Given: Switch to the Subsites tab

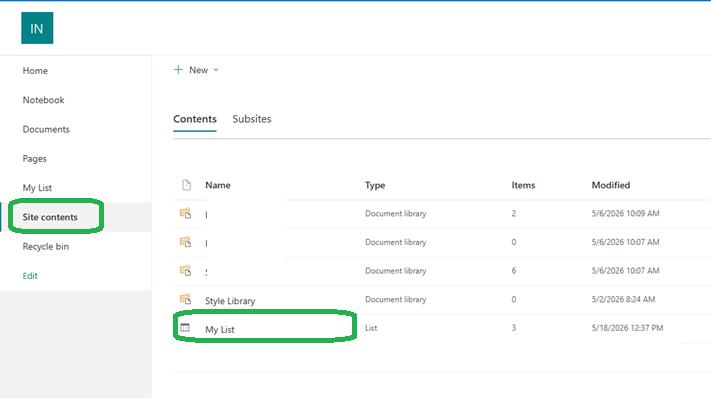Looking at the screenshot, I should [x=252, y=119].
